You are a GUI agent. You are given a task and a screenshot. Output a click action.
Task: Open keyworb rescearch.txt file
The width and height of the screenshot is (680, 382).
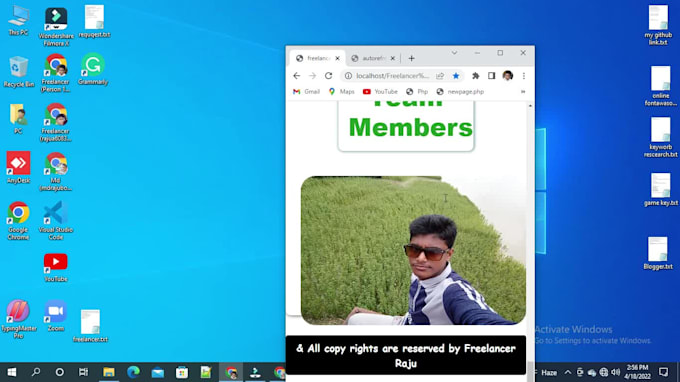(660, 137)
